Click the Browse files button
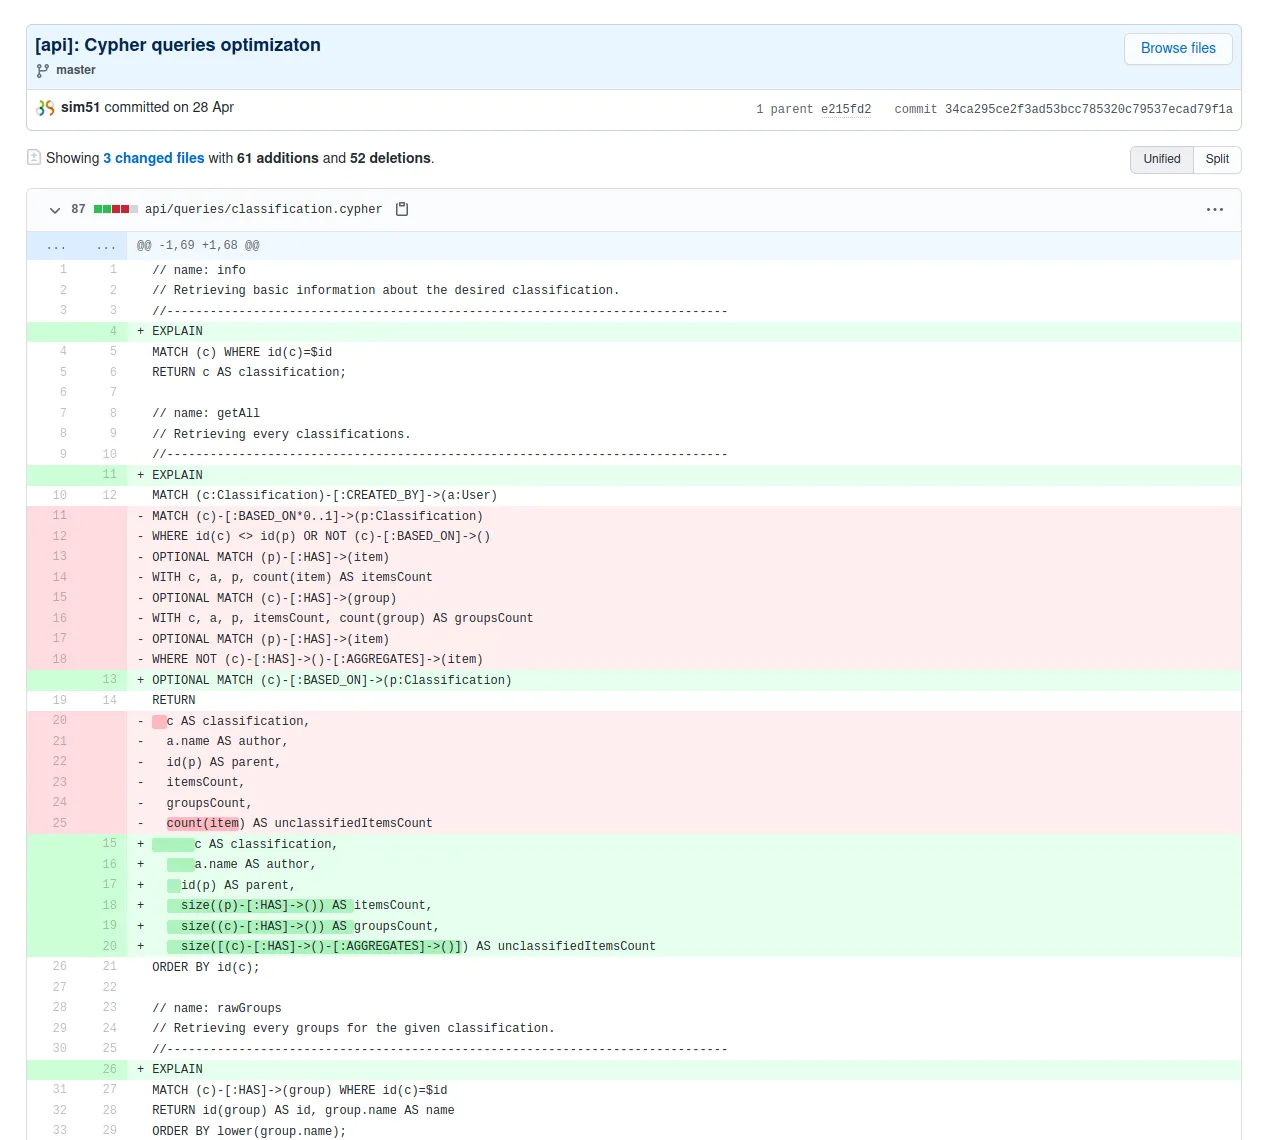Screen dimensions: 1280x1140 coord(1177,48)
